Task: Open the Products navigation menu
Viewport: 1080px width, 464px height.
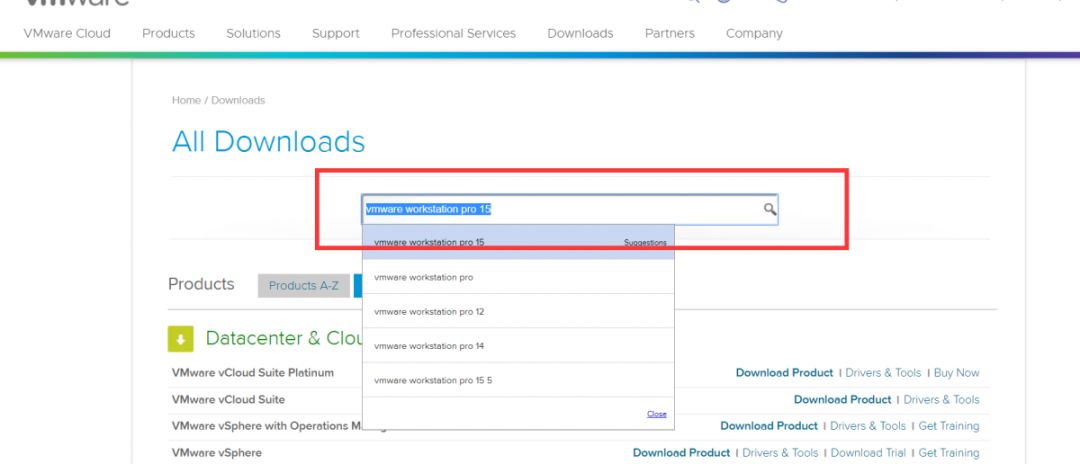Action: [x=168, y=33]
